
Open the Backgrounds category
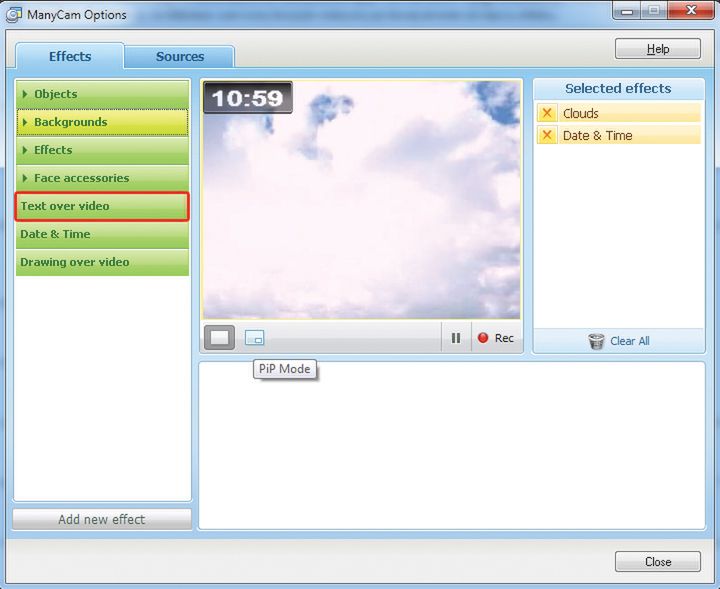point(102,122)
